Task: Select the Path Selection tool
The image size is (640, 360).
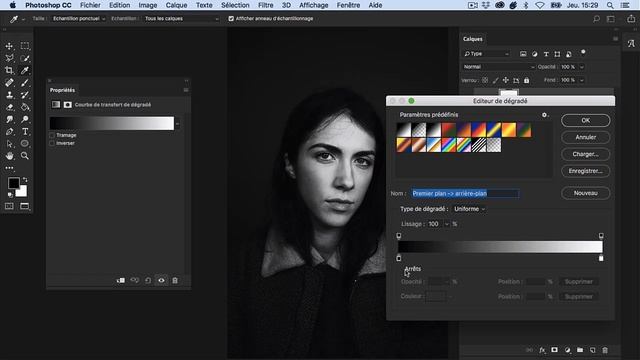Action: pos(9,144)
